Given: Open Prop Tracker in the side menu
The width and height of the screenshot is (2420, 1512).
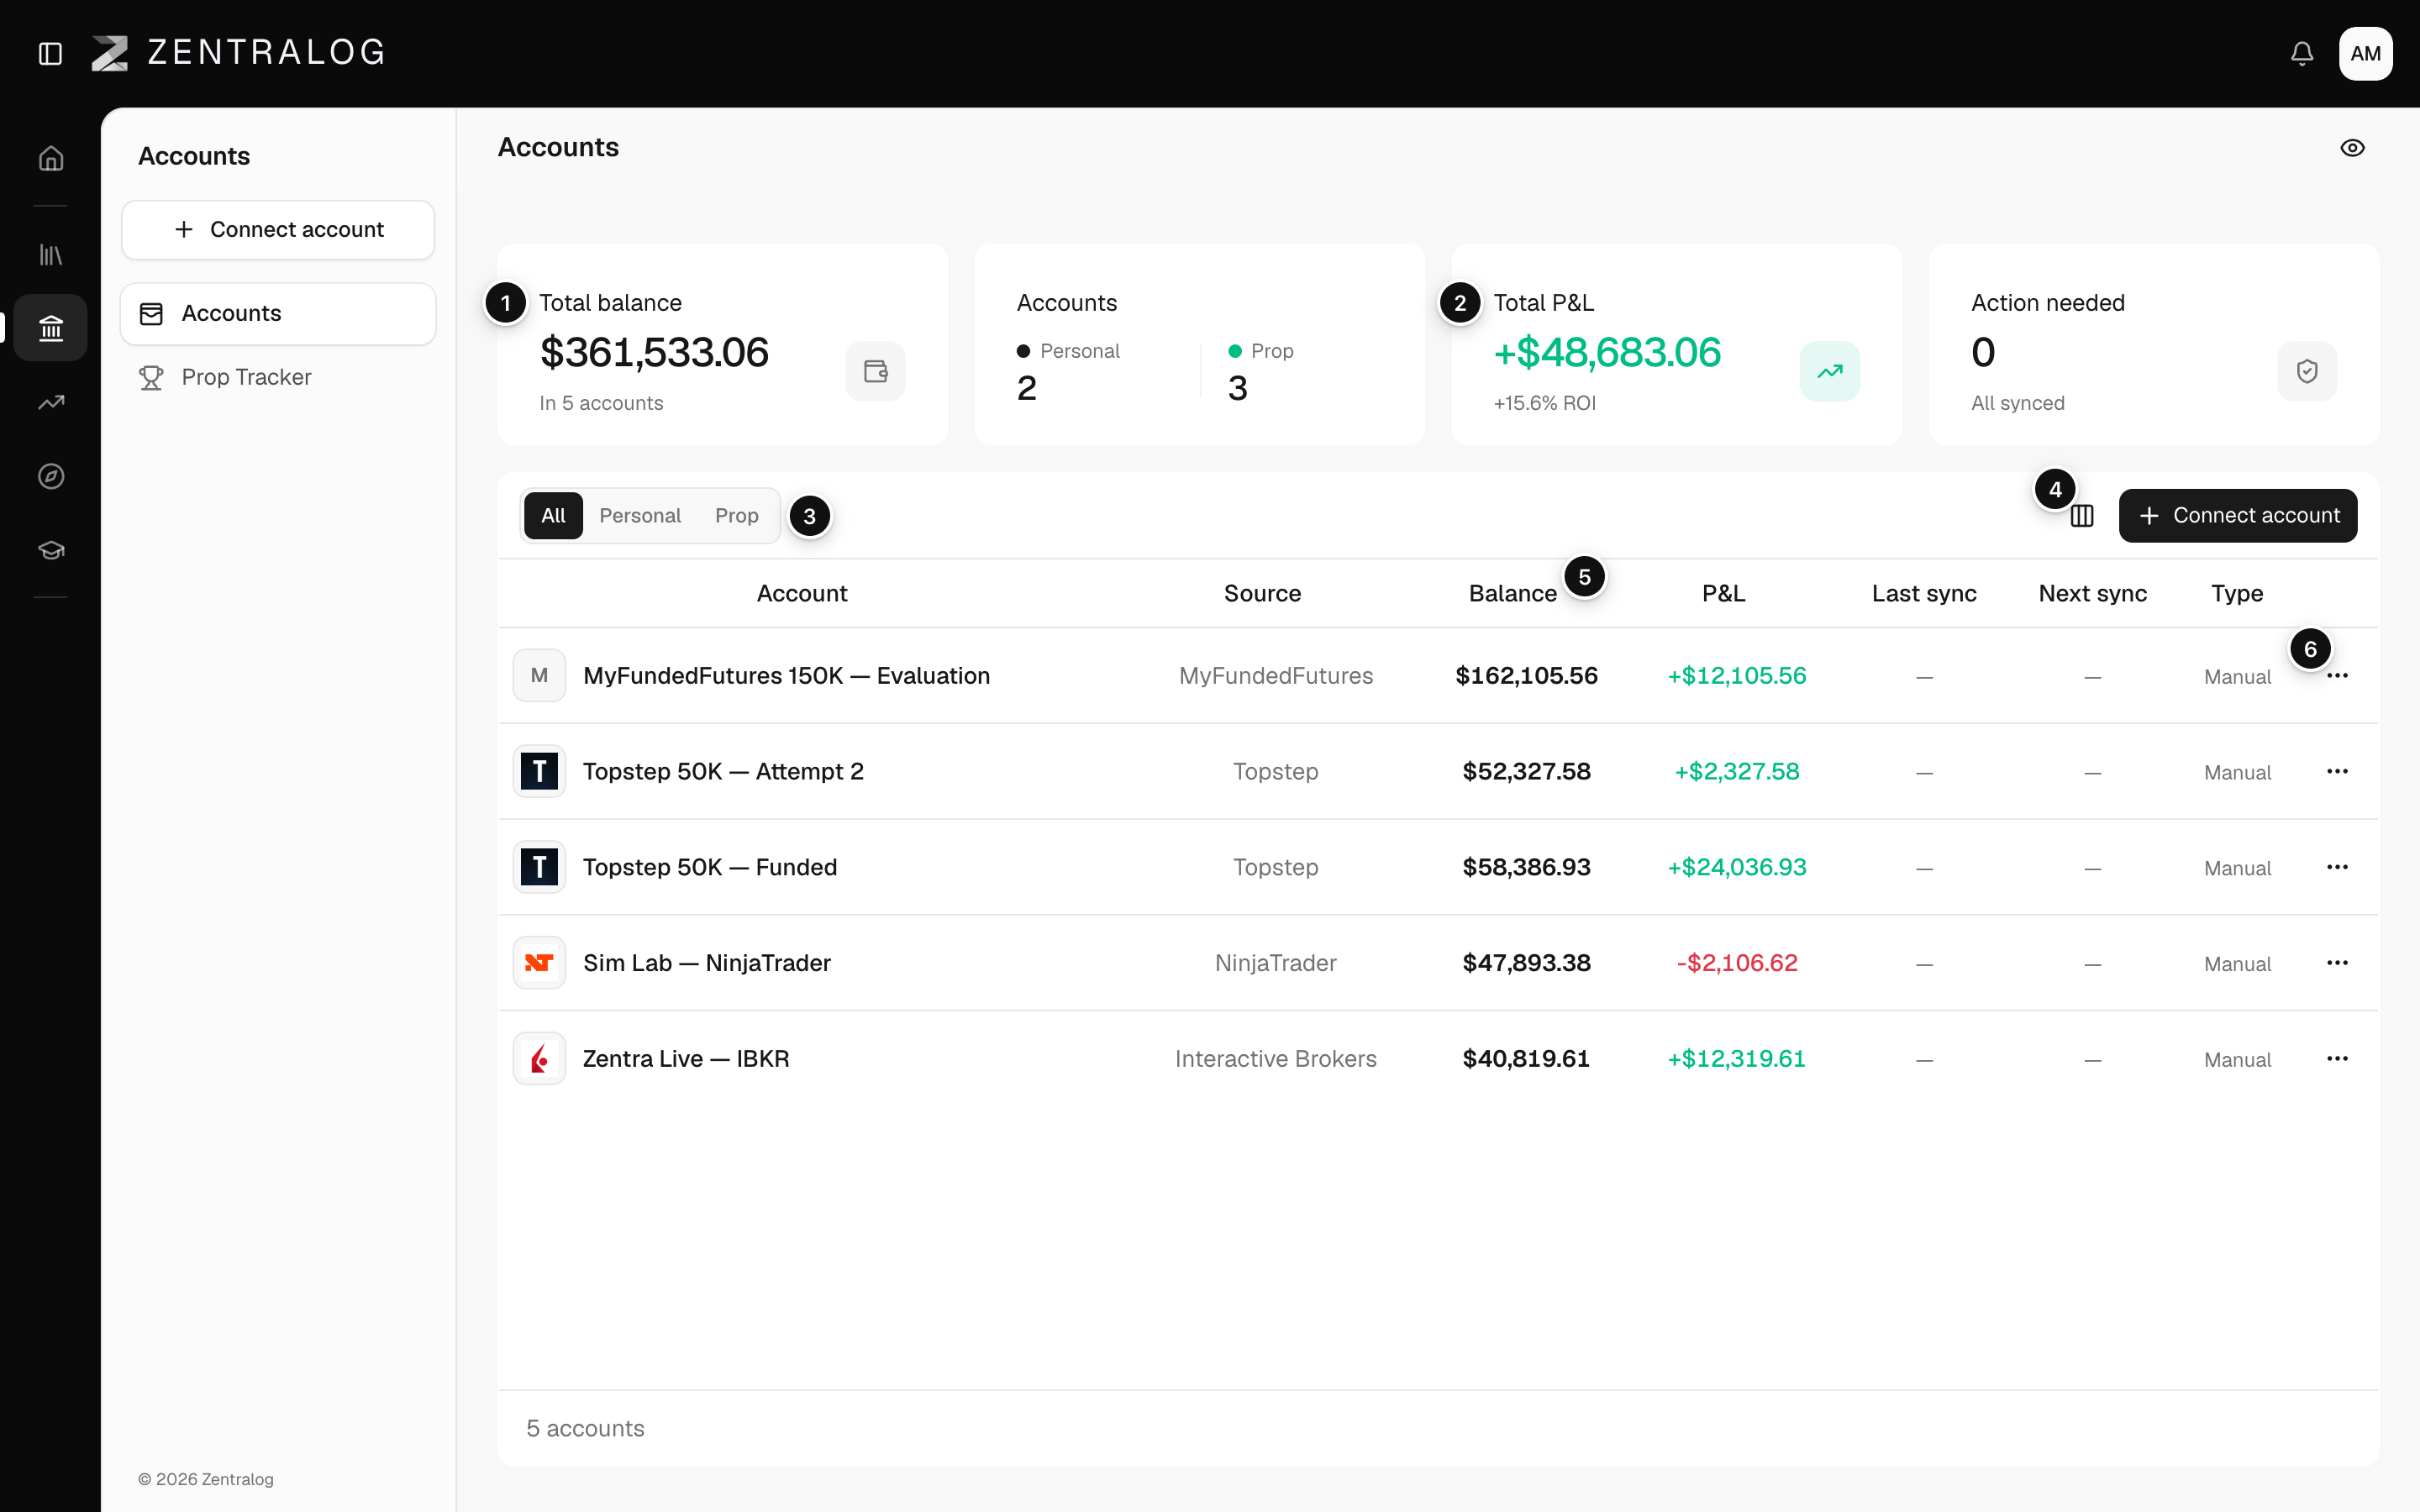Looking at the screenshot, I should pos(278,377).
